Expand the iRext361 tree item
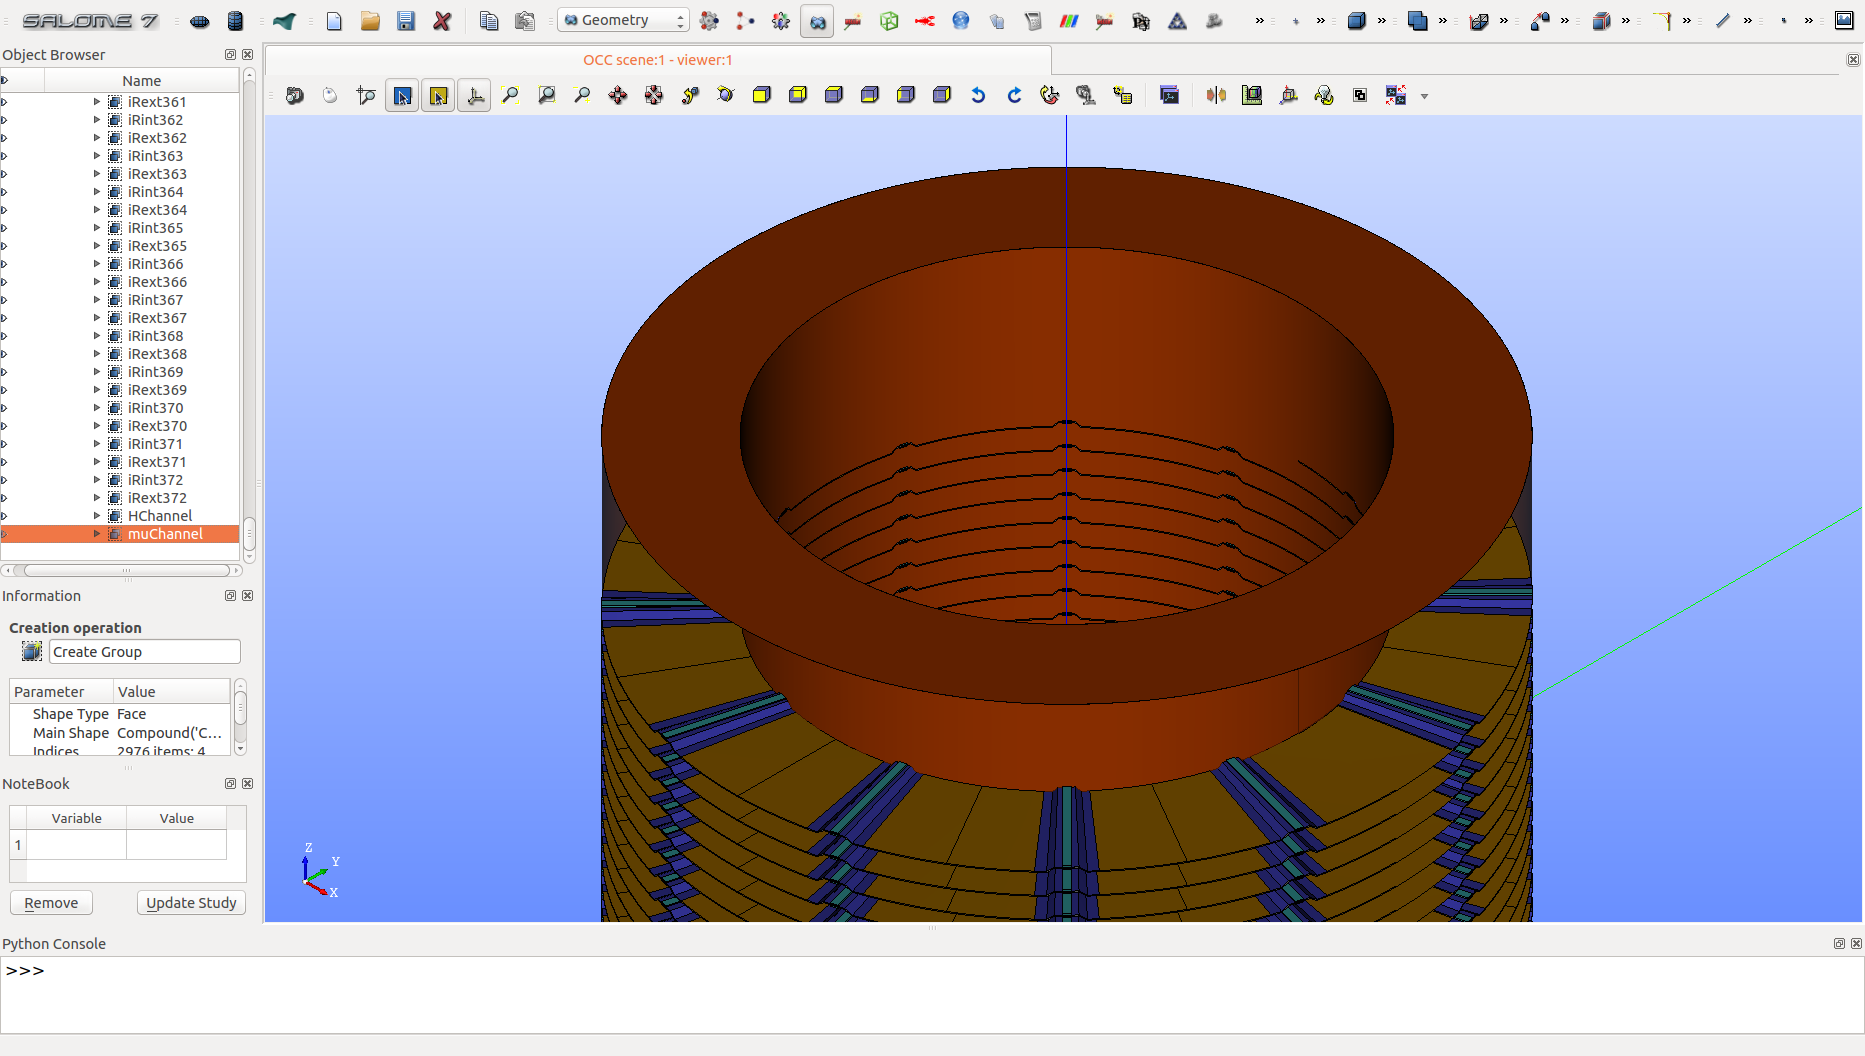The width and height of the screenshot is (1865, 1056). [x=97, y=102]
